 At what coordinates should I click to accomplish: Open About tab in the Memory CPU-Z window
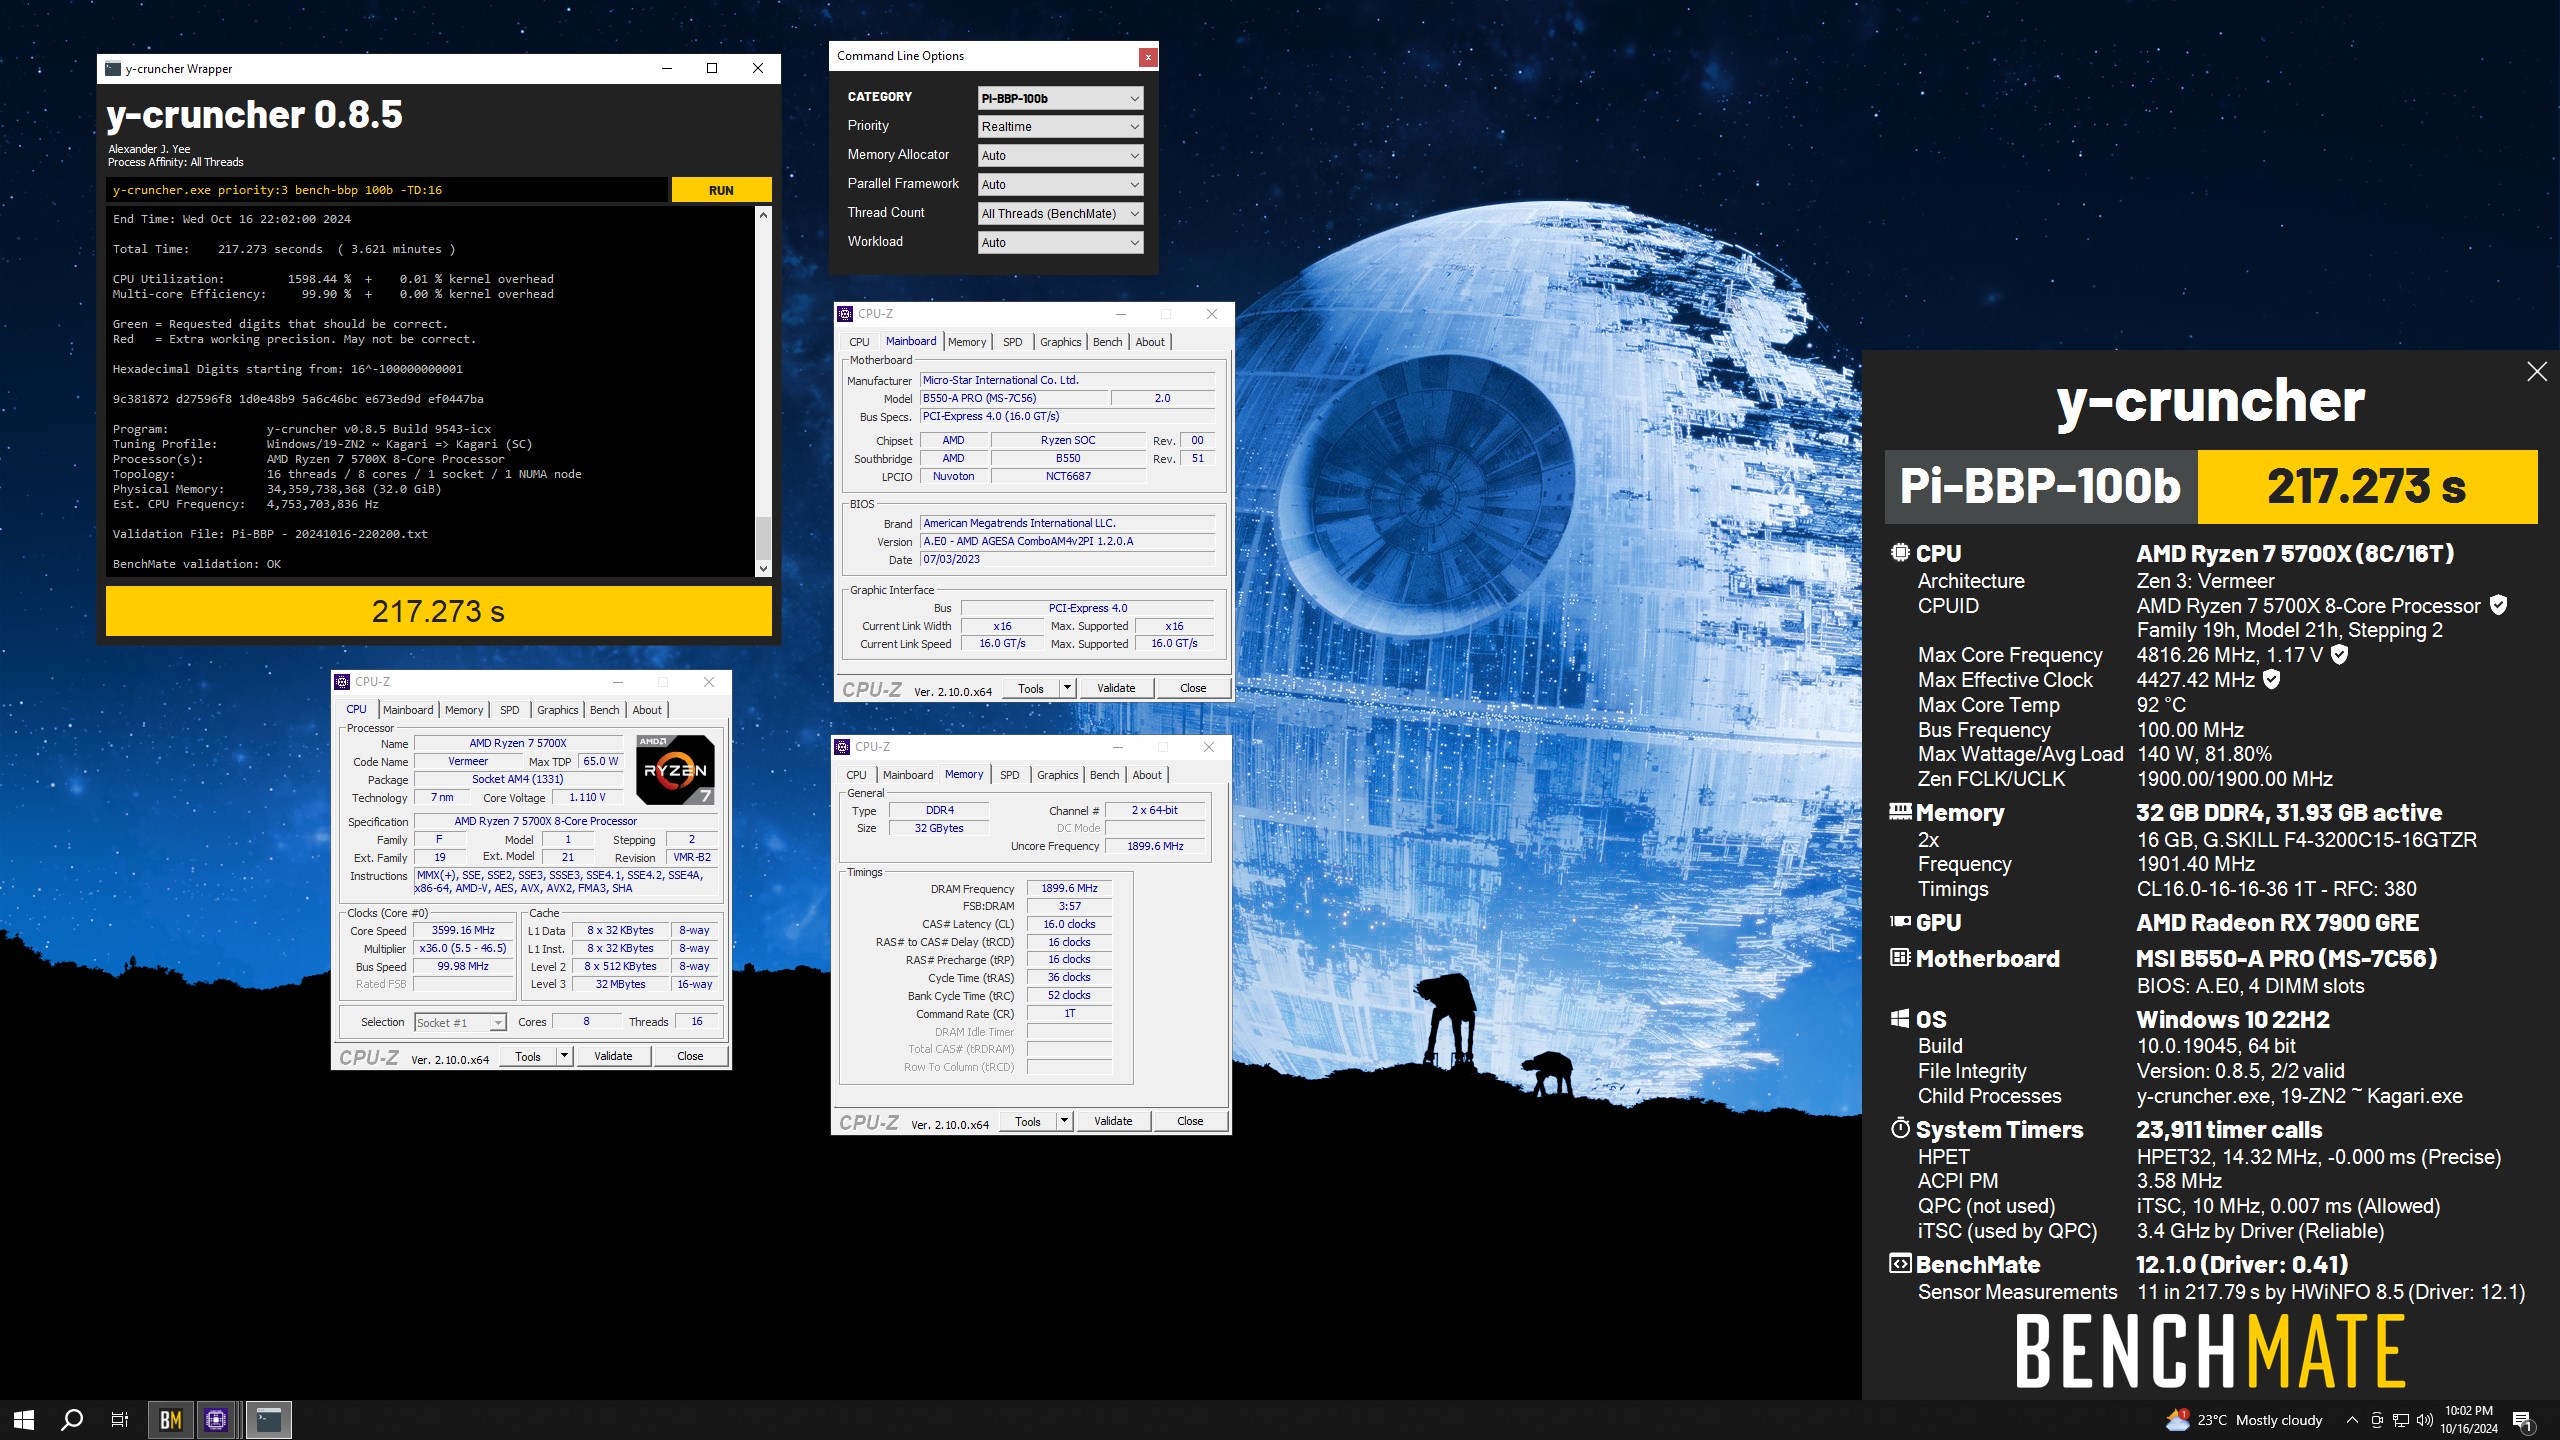(1147, 775)
